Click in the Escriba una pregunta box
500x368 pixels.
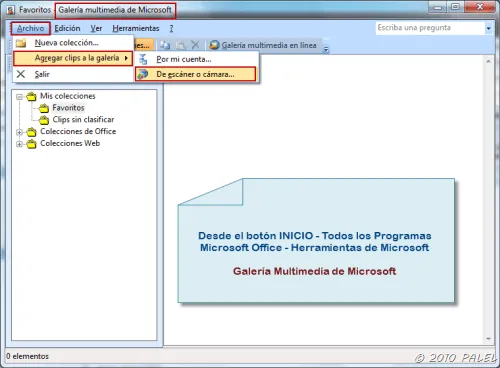tap(430, 28)
